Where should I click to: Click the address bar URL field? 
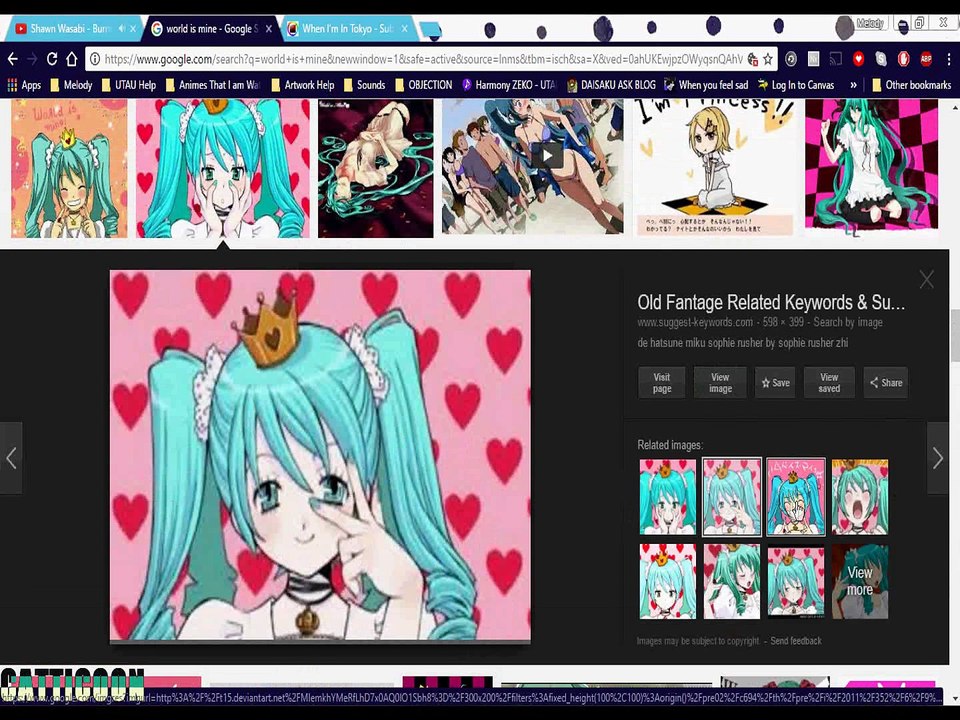[422, 59]
